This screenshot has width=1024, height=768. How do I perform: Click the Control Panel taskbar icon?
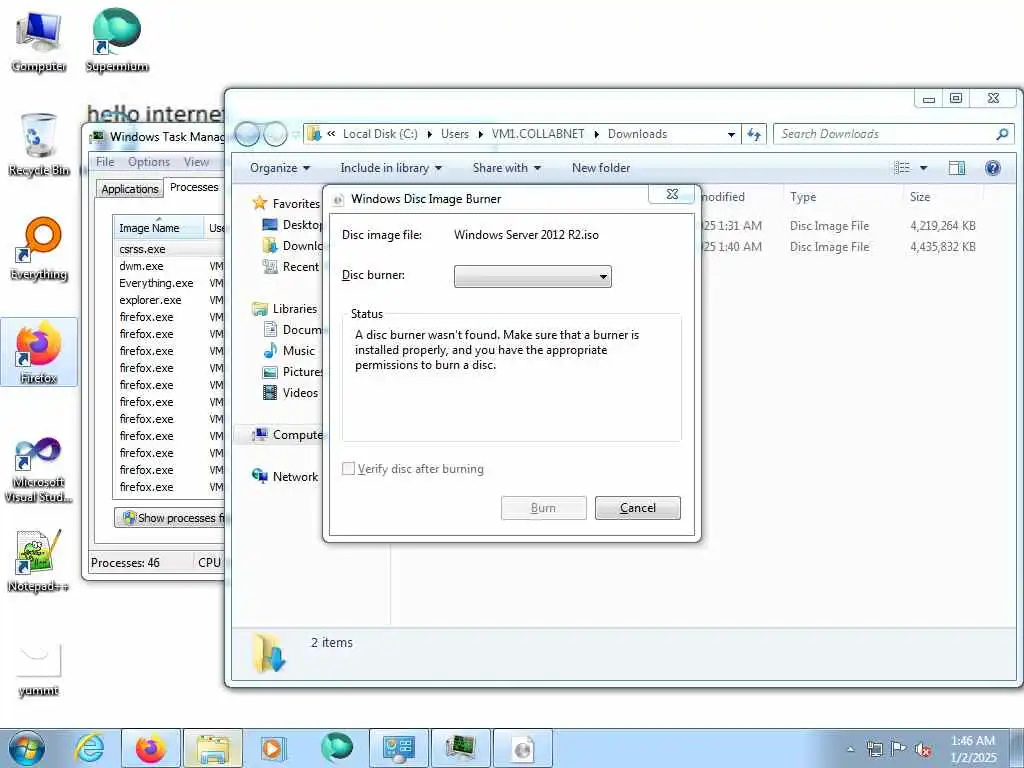pyautogui.click(x=399, y=748)
